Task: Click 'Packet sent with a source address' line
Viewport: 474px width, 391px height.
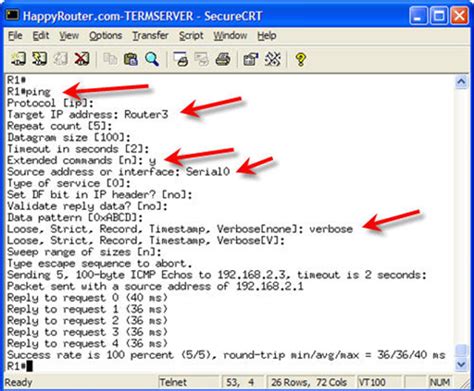Action: click(x=155, y=286)
